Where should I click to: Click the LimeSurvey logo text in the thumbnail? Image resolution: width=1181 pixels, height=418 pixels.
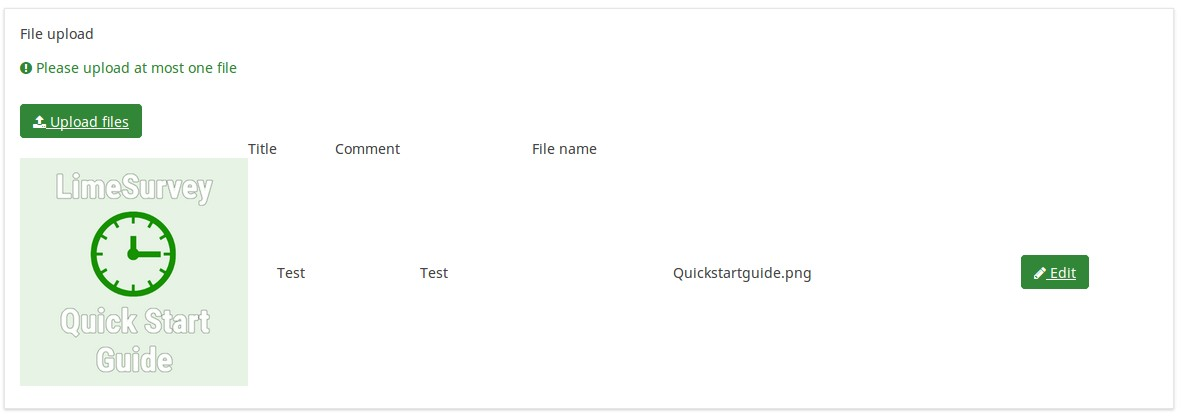tap(134, 188)
